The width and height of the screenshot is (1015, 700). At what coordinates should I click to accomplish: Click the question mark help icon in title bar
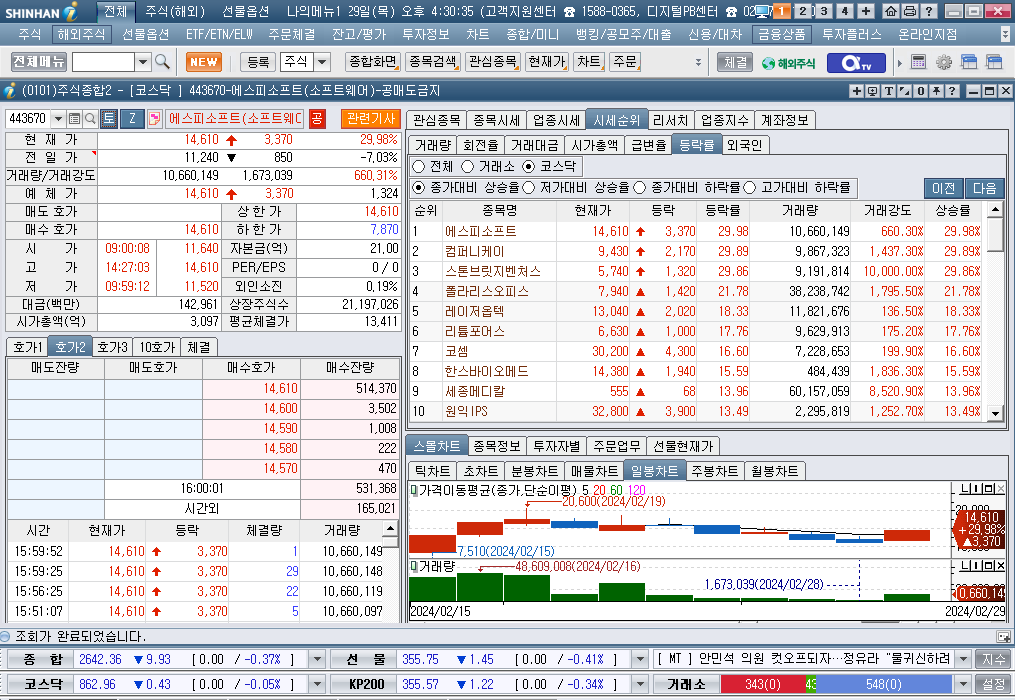click(929, 11)
